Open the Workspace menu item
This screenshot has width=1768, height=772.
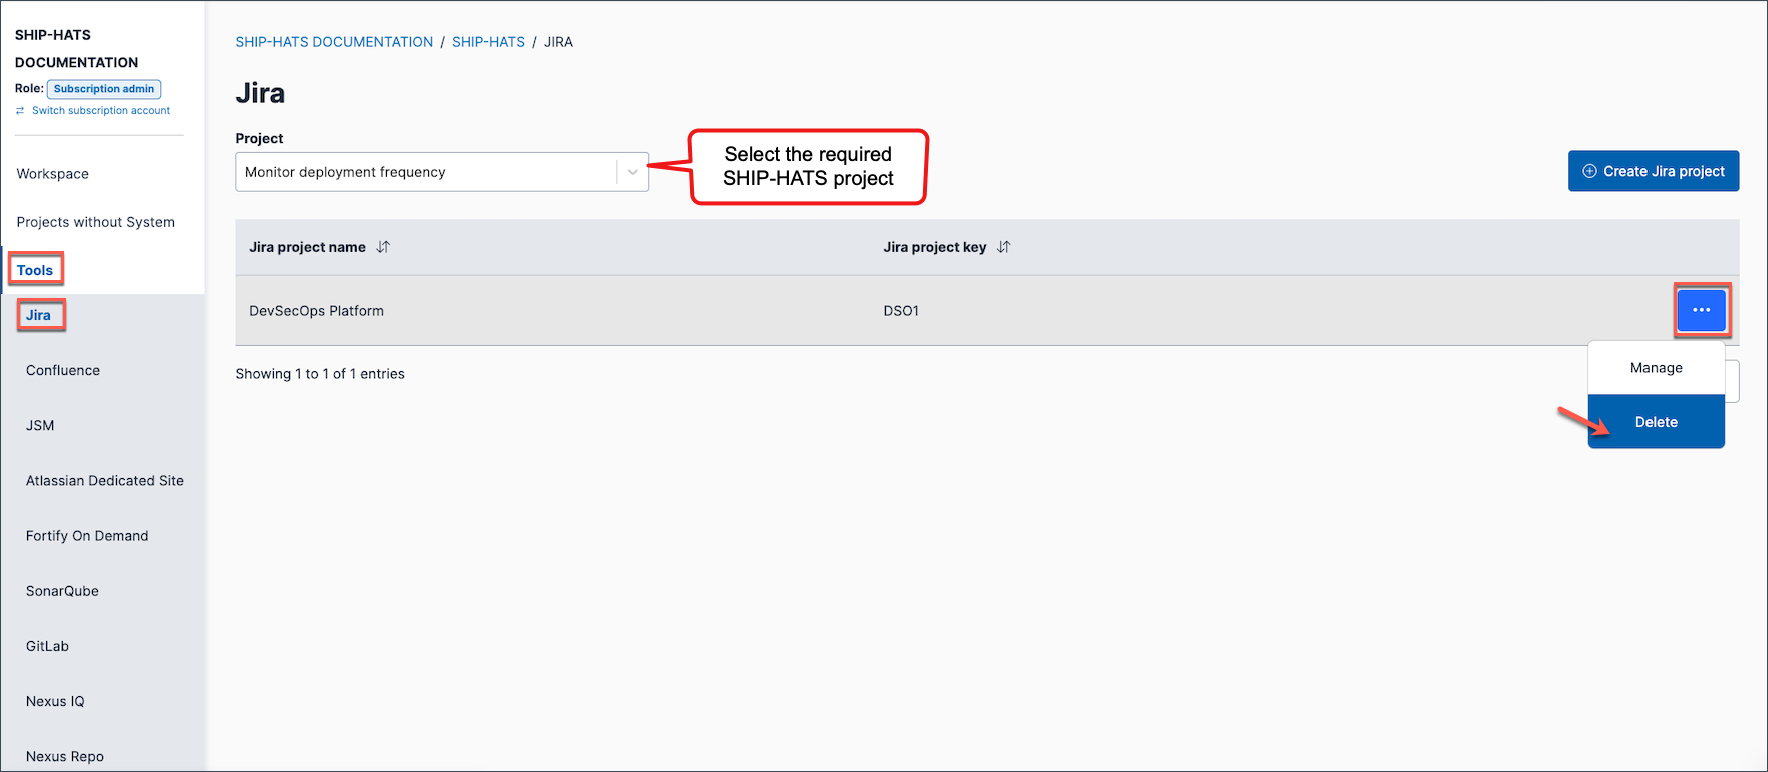tap(53, 174)
